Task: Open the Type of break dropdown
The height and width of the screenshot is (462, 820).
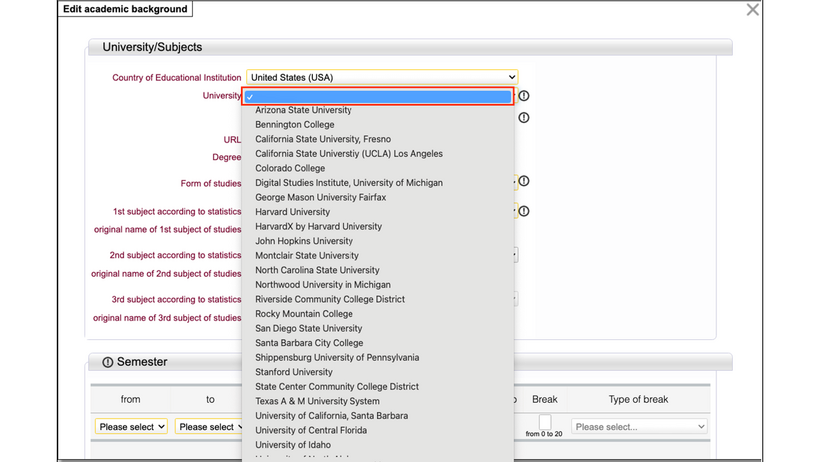Action: pyautogui.click(x=639, y=427)
